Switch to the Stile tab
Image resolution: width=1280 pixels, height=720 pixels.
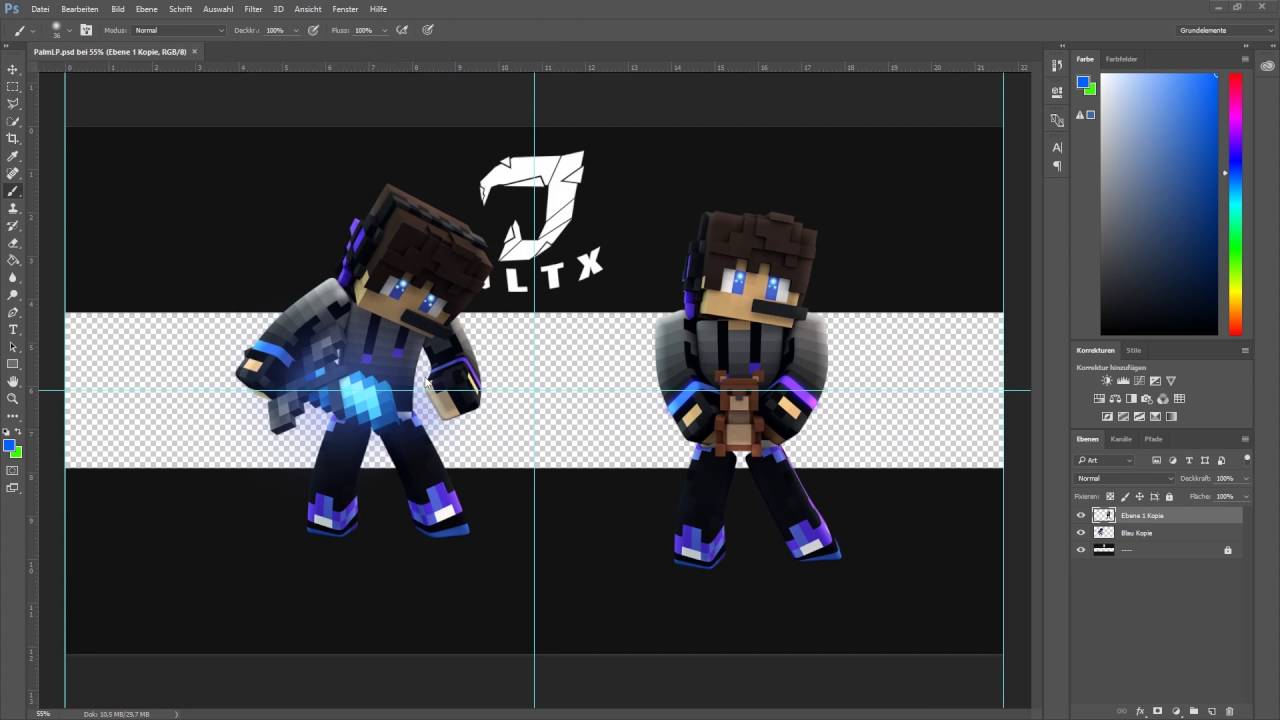pyautogui.click(x=1134, y=350)
